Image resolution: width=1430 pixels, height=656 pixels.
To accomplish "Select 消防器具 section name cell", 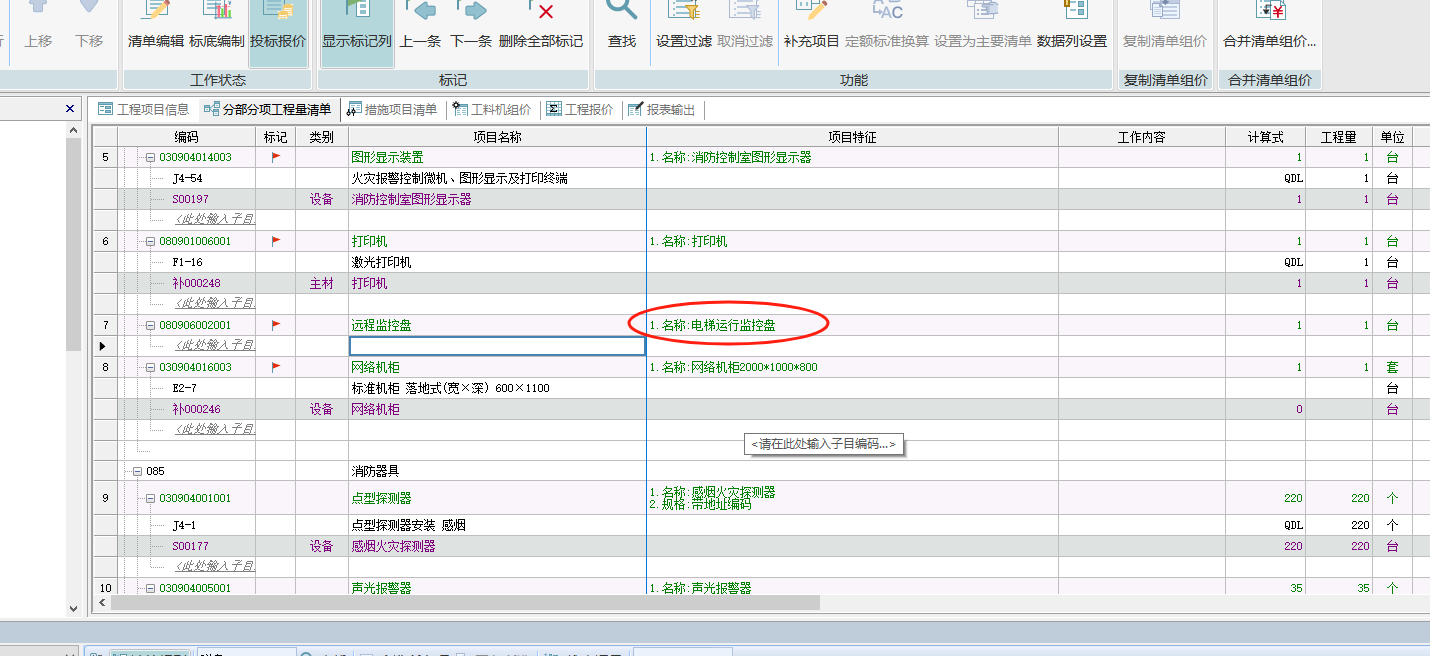I will pos(497,471).
